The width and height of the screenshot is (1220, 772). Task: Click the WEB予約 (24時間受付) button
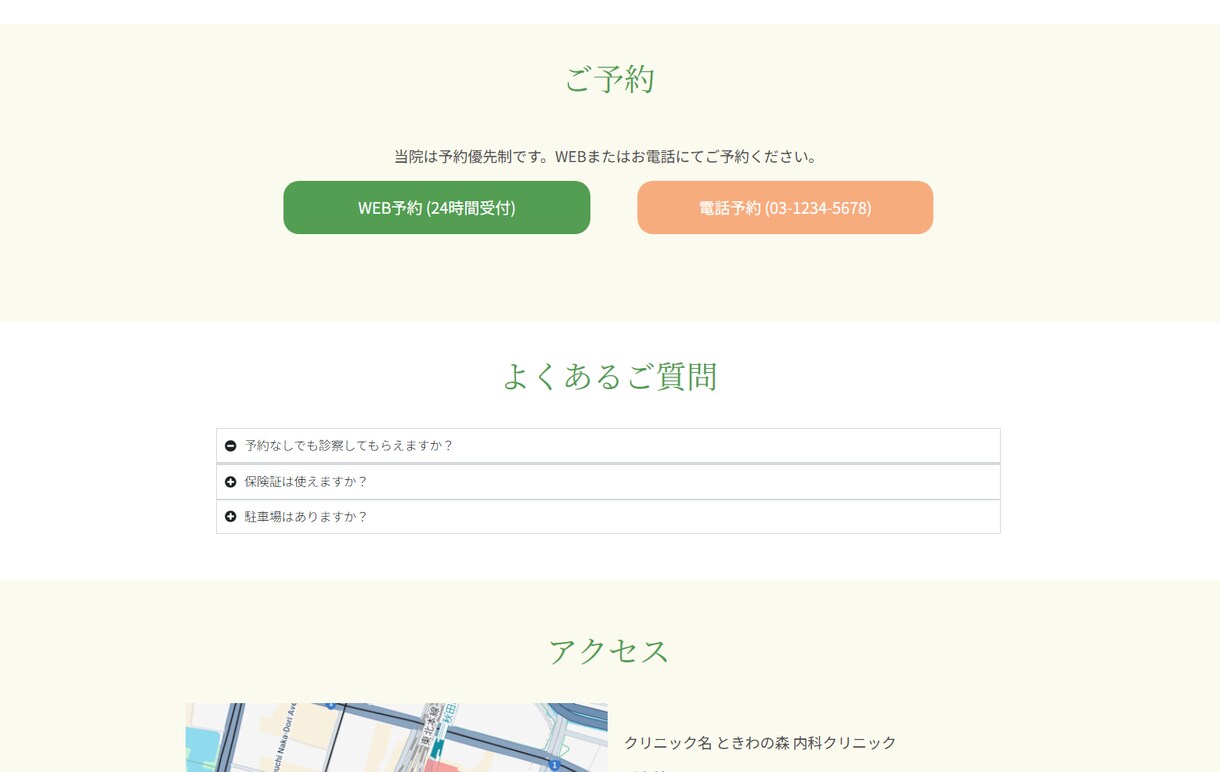[437, 208]
